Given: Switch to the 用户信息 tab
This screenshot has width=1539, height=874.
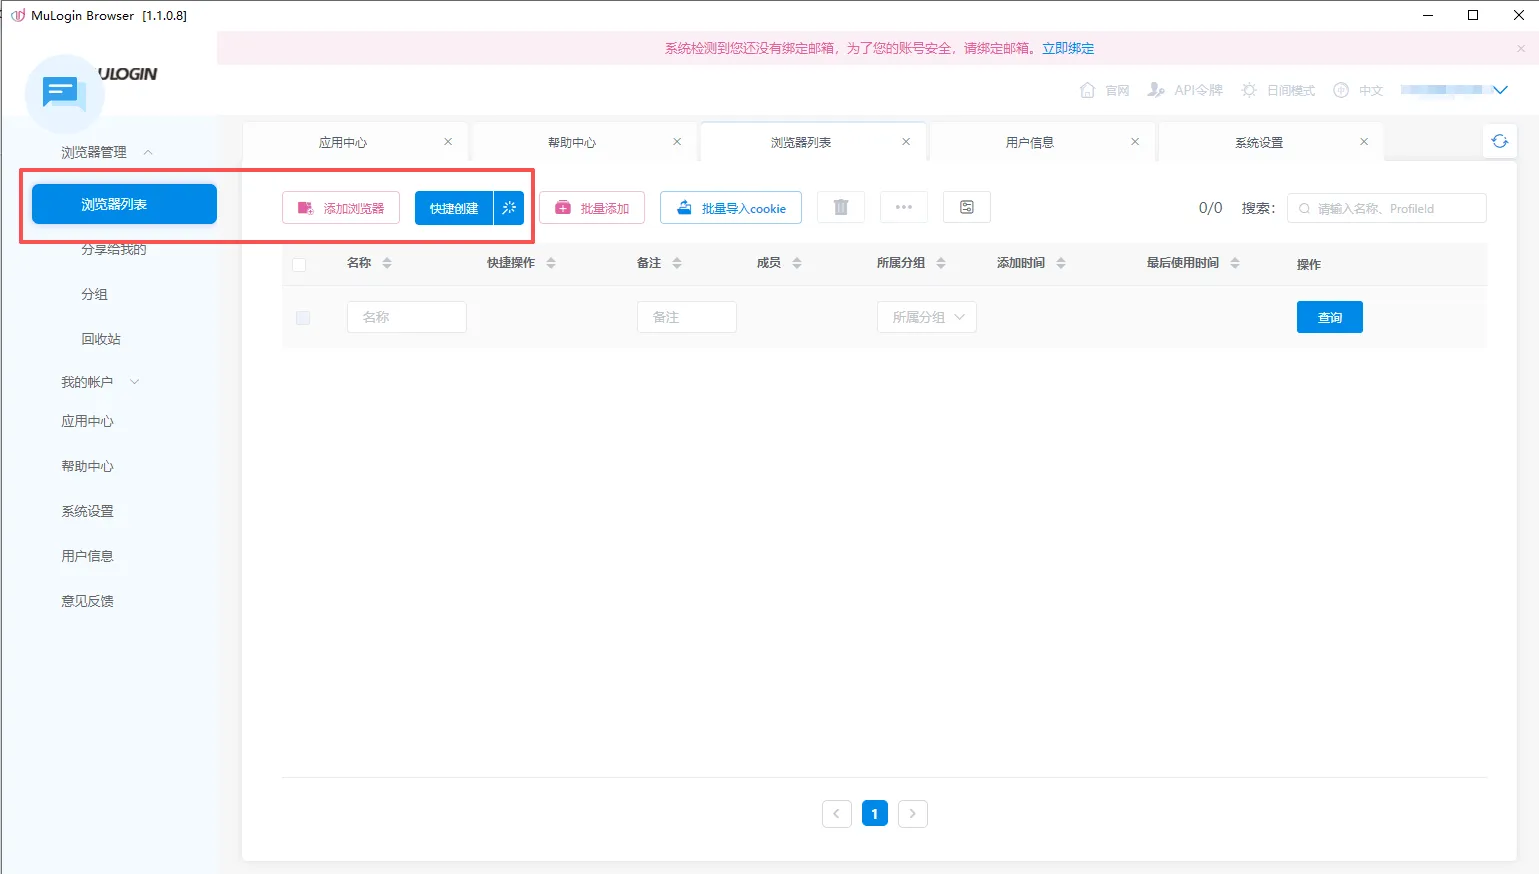Looking at the screenshot, I should (x=1030, y=142).
